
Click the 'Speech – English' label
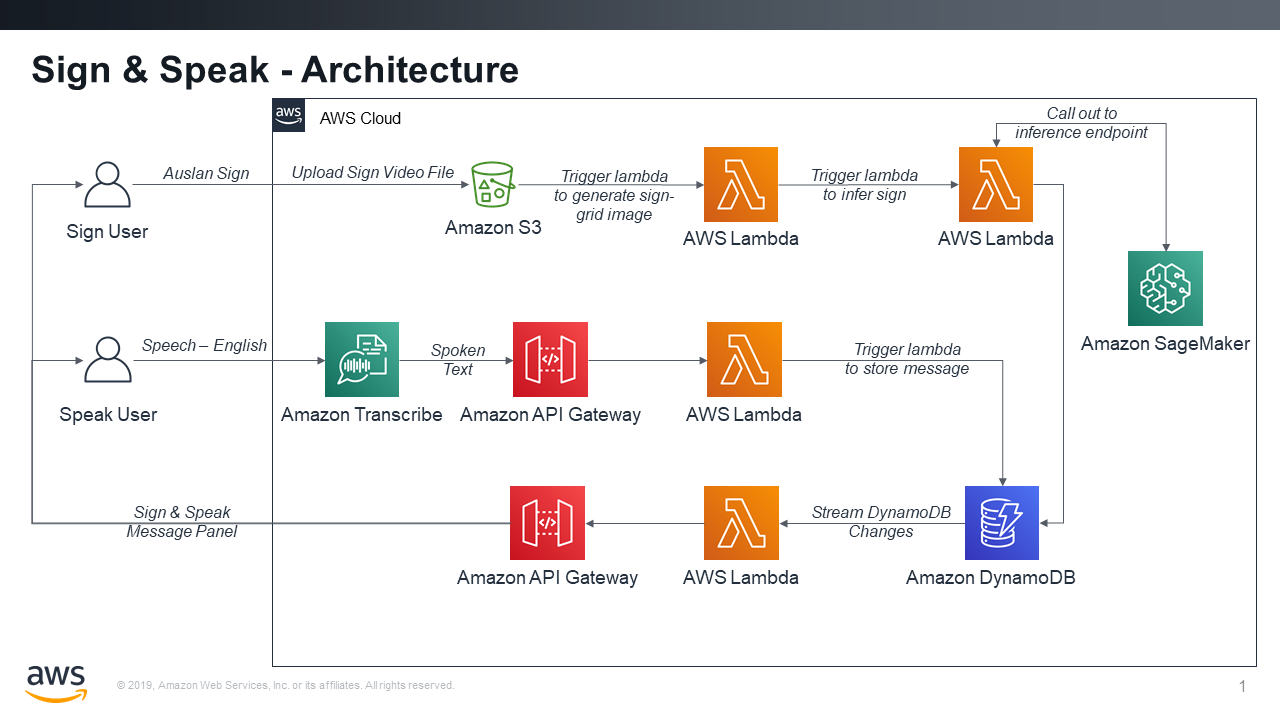[204, 345]
